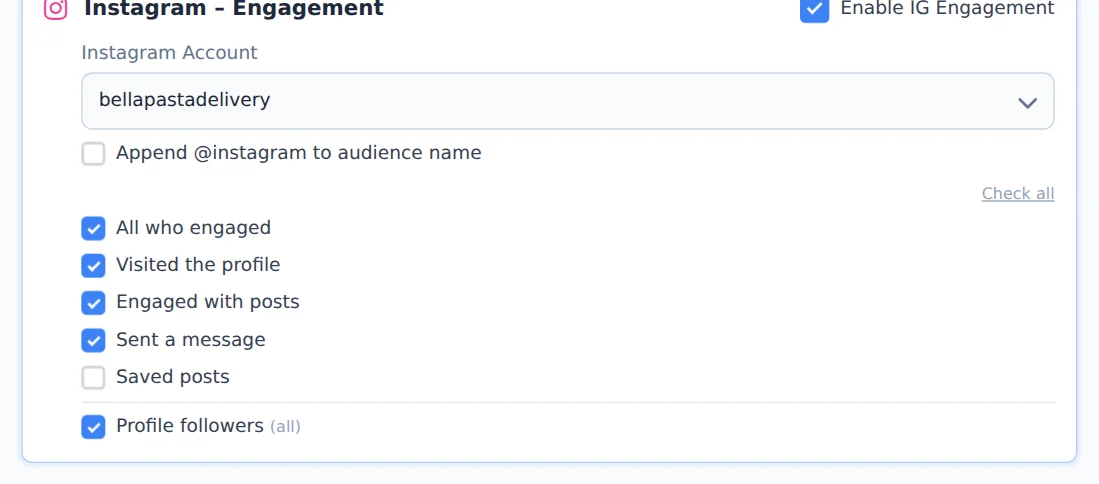1099x484 pixels.
Task: Click the Profile followers (all) label
Action: pyautogui.click(x=208, y=426)
